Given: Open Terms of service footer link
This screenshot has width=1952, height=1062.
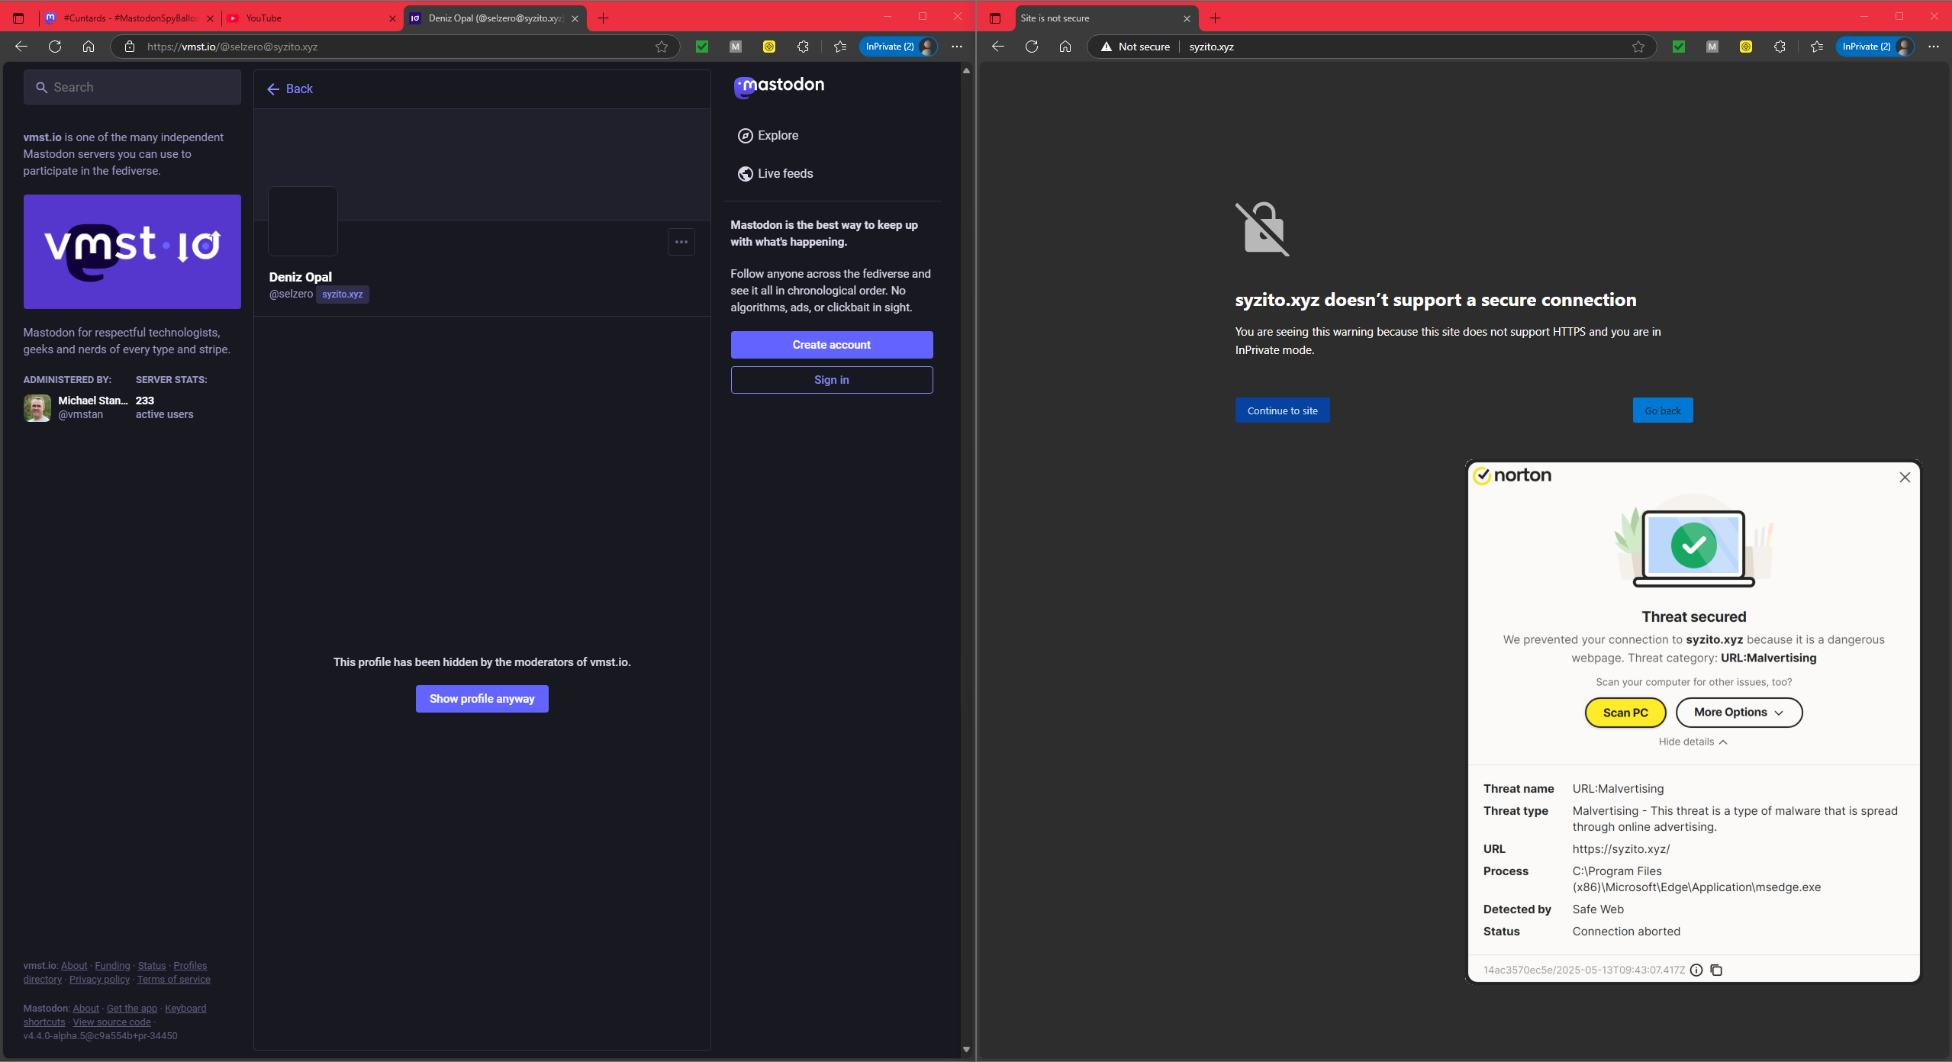Looking at the screenshot, I should point(174,980).
